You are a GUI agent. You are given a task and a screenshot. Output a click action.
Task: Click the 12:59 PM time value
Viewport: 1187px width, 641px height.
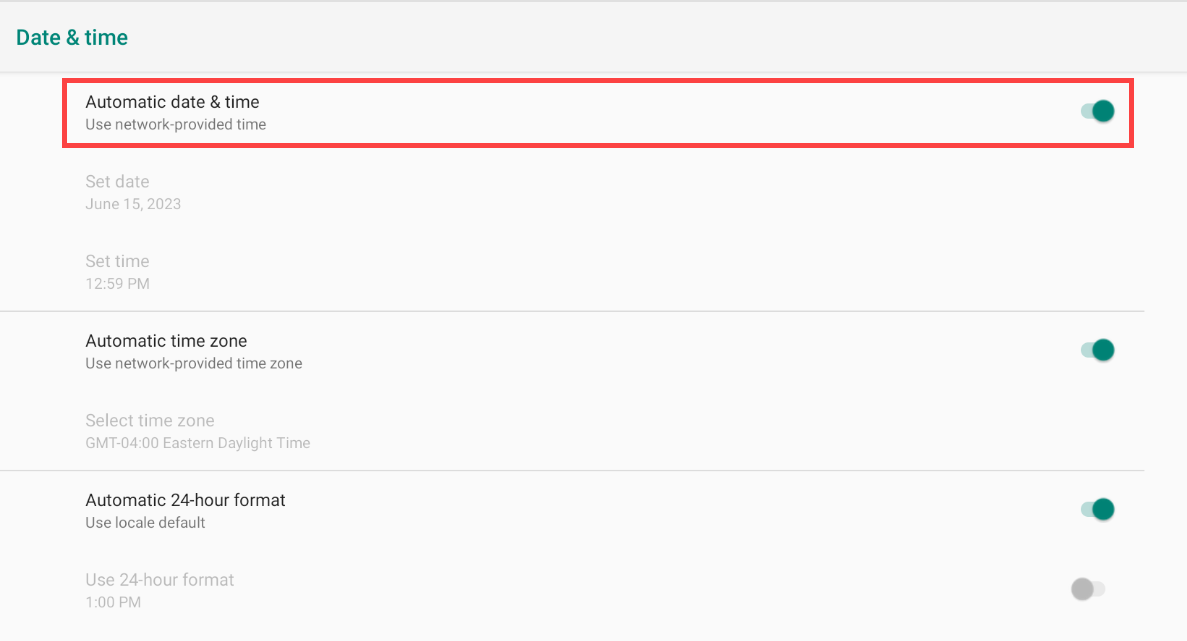coord(117,284)
